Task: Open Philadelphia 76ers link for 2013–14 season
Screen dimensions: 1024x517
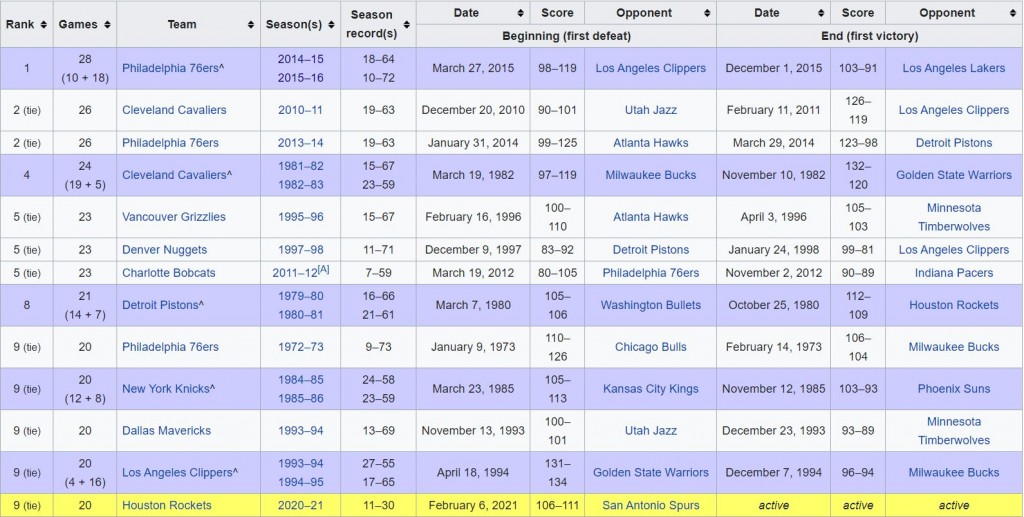Action: point(170,142)
